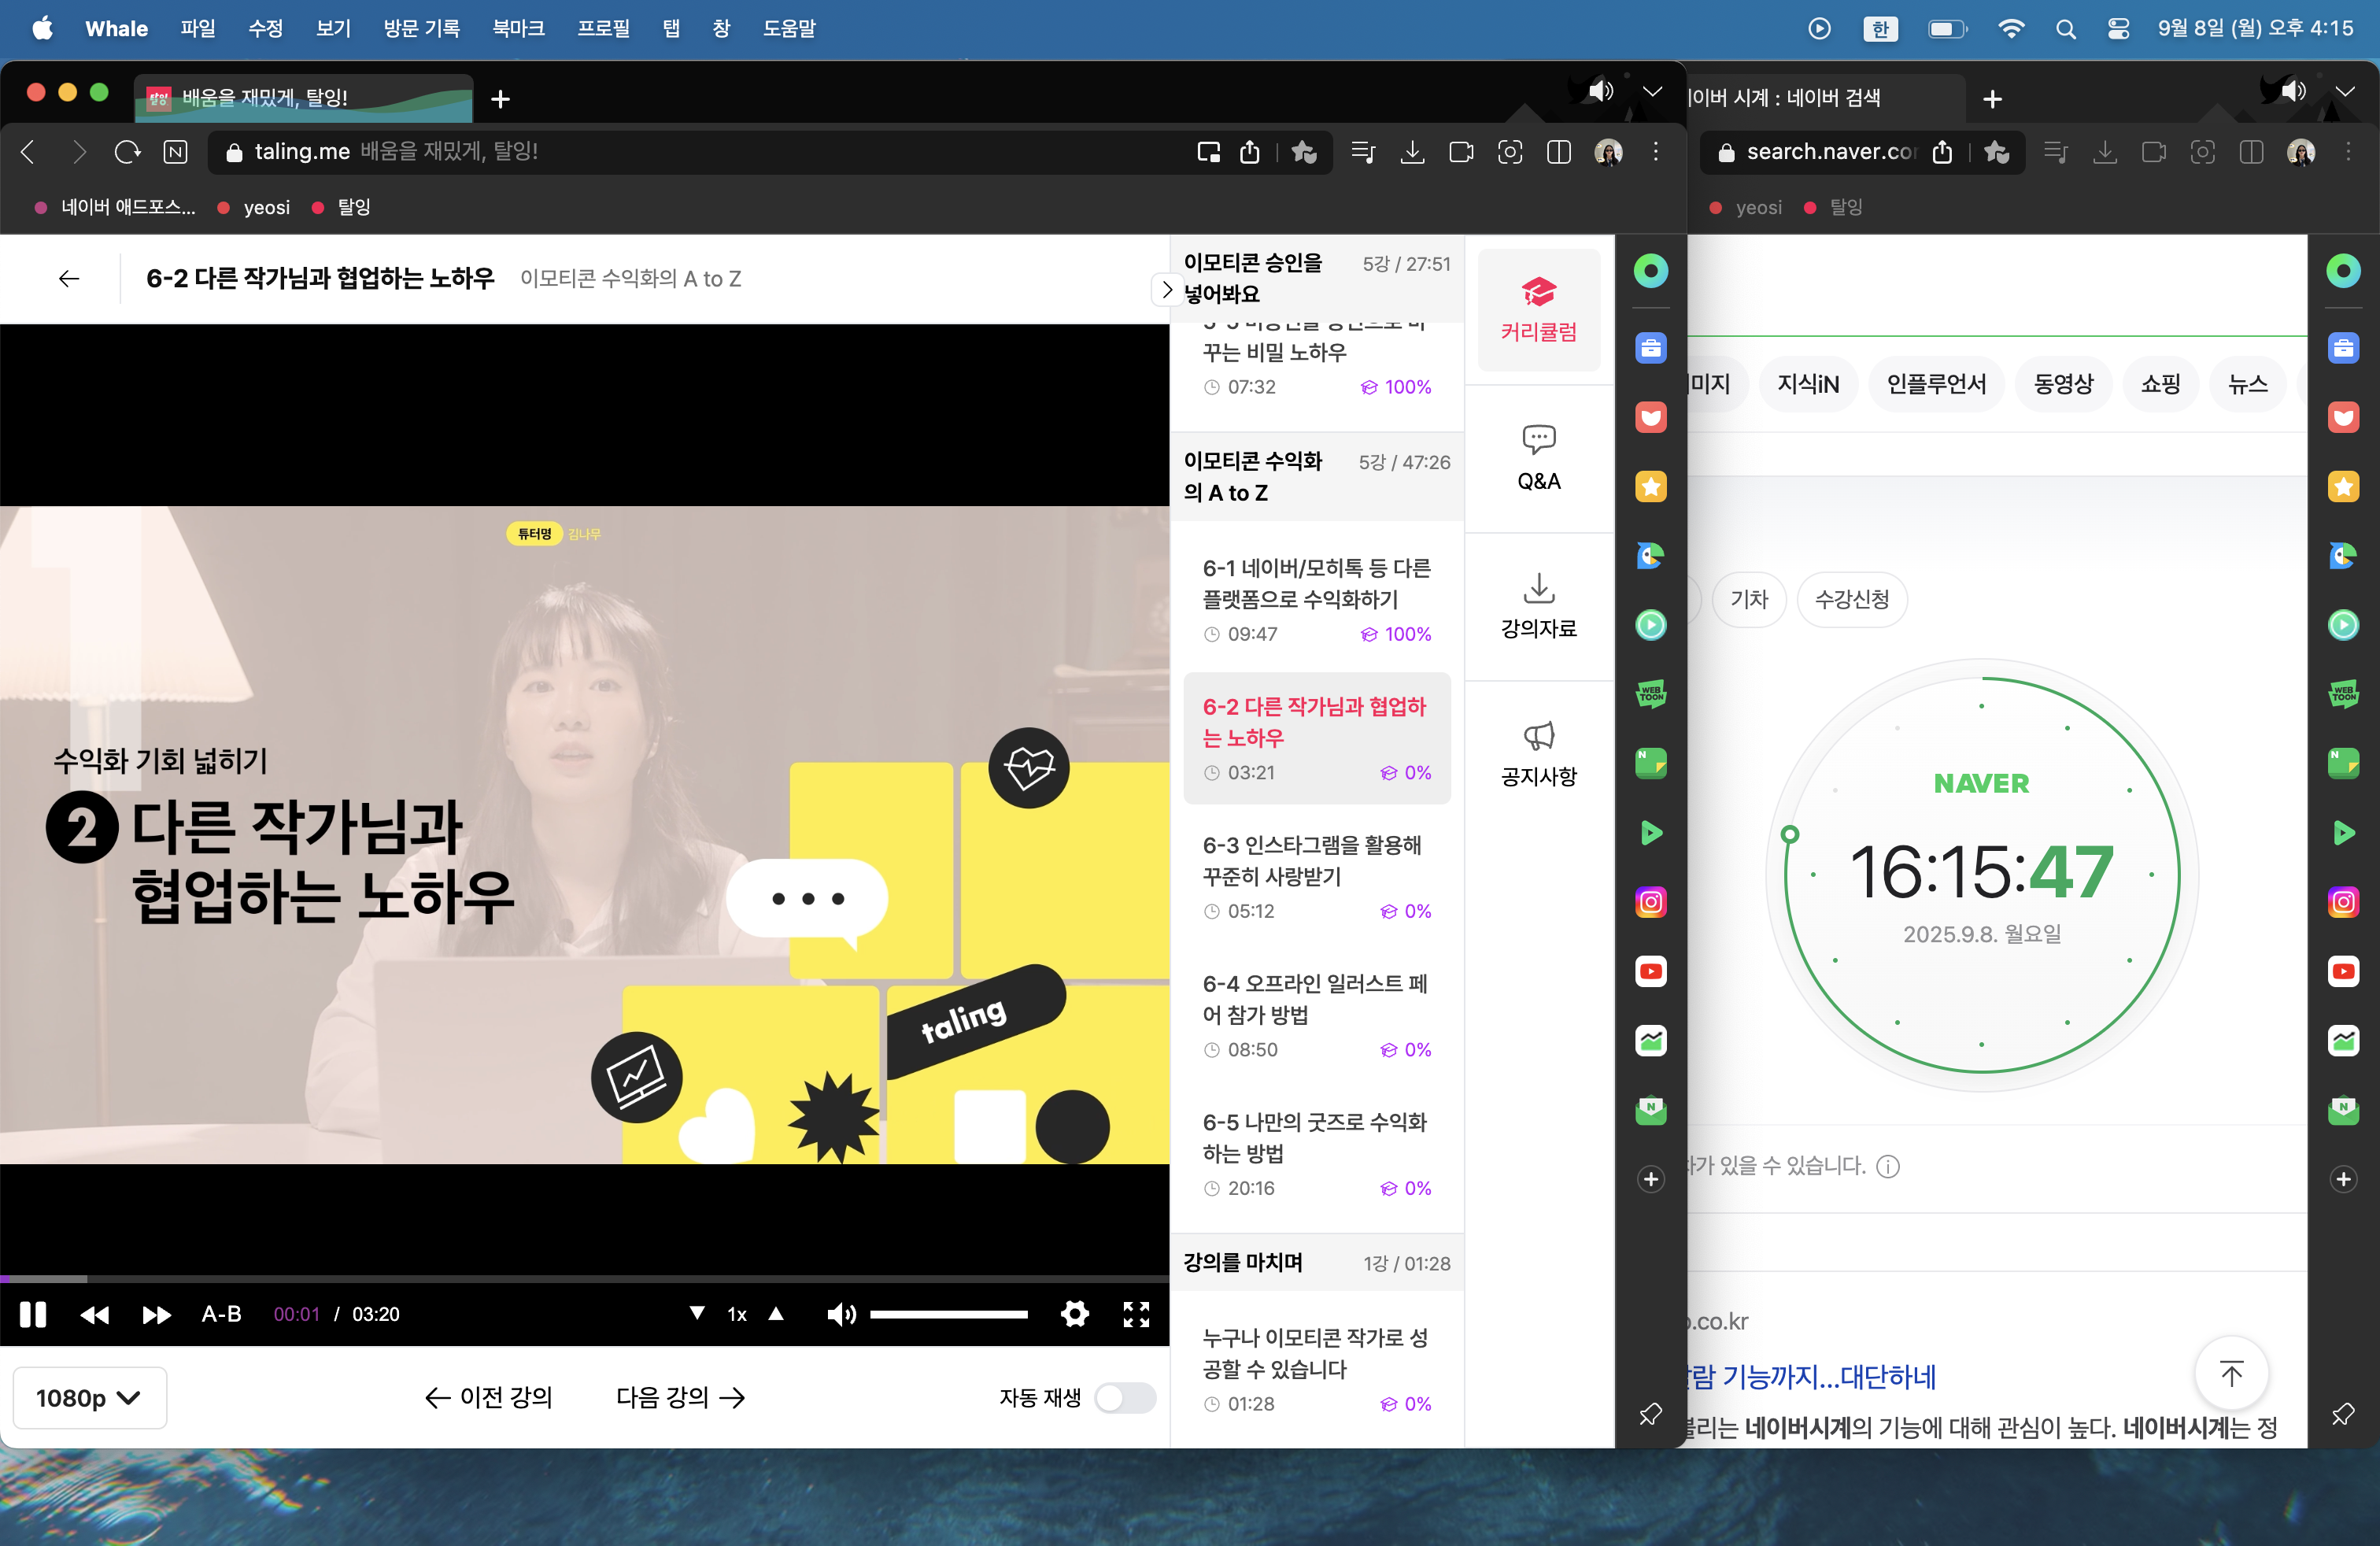Open the Q&A panel

pos(1538,458)
